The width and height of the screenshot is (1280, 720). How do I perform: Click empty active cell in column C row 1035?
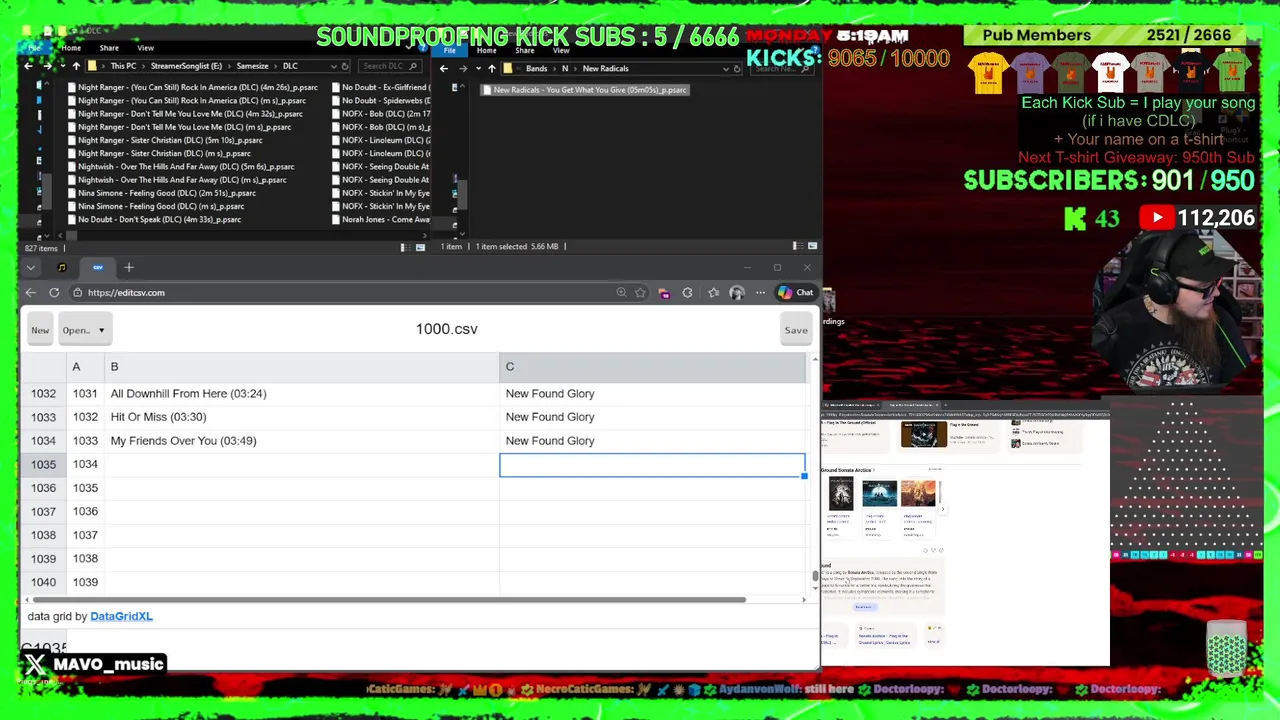coord(652,465)
